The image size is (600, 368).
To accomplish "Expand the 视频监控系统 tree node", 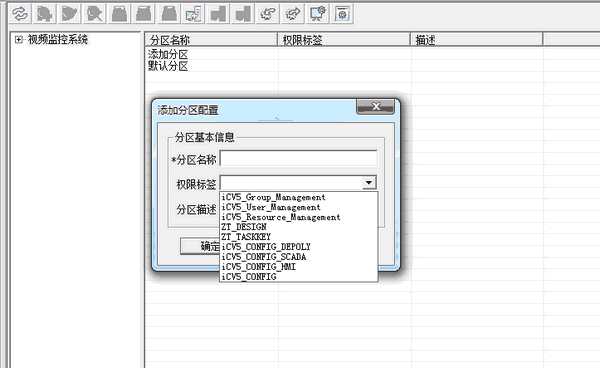I will tap(18, 39).
